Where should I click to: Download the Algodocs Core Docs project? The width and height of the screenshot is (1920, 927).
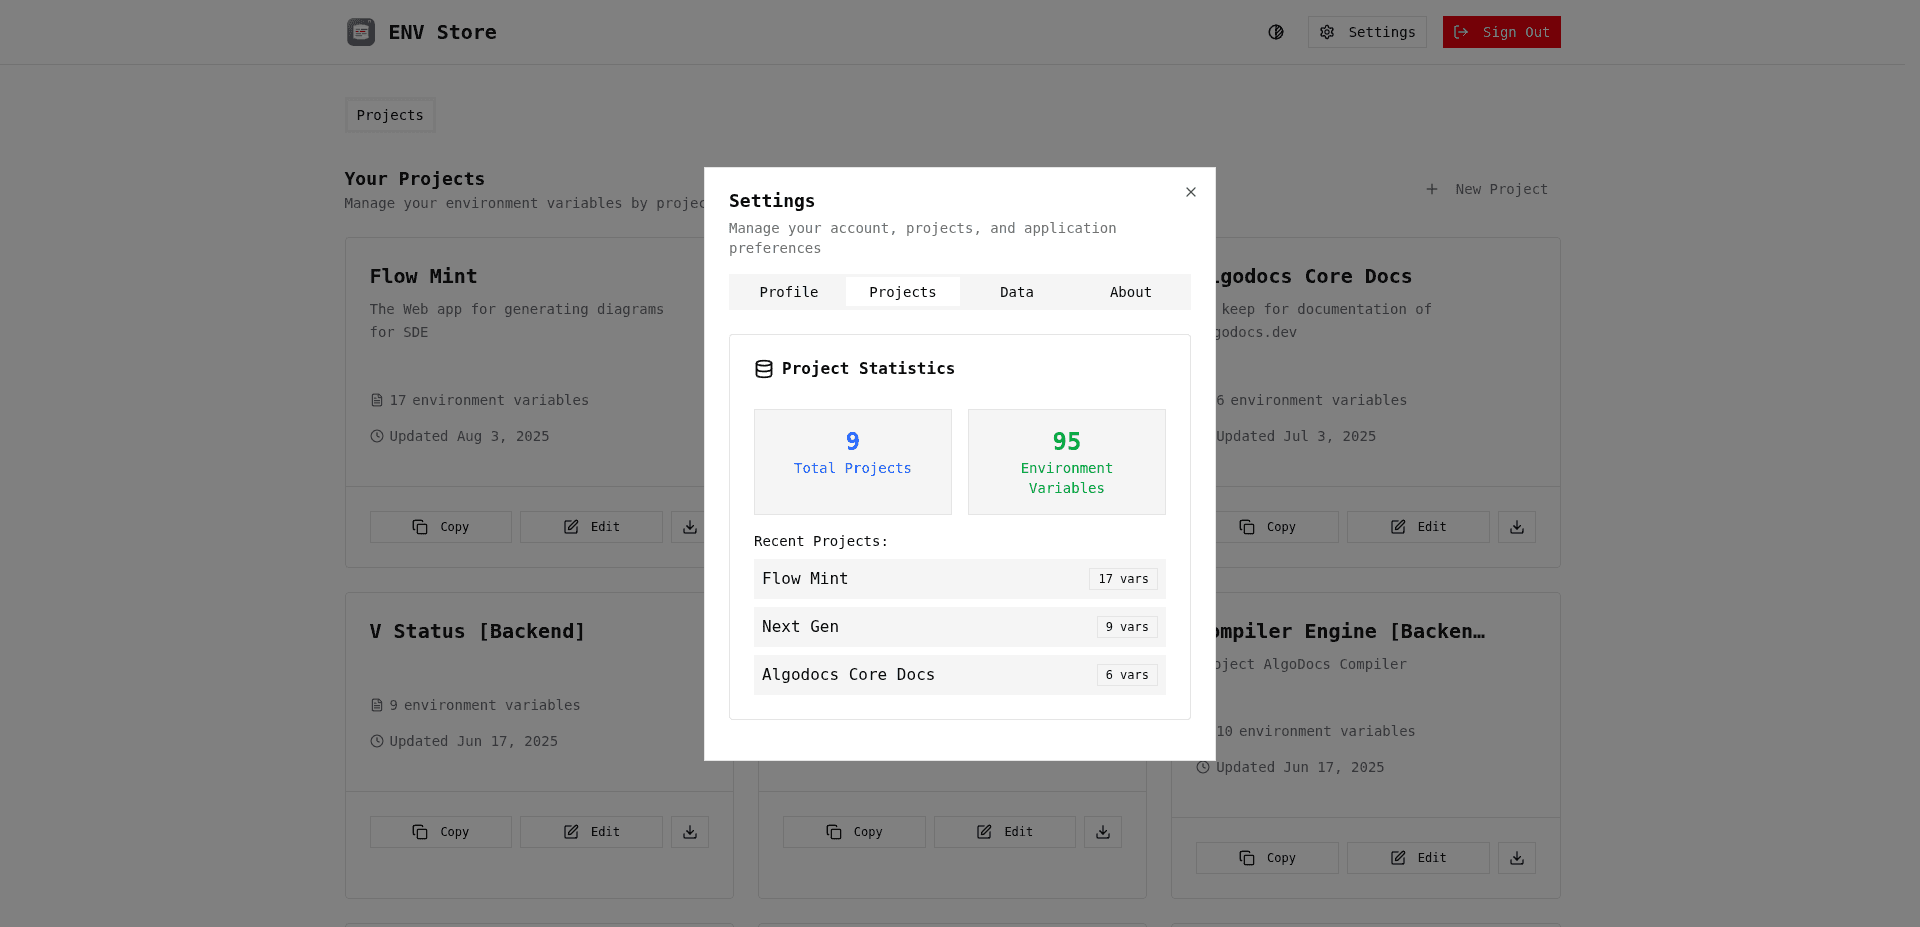coord(1517,527)
